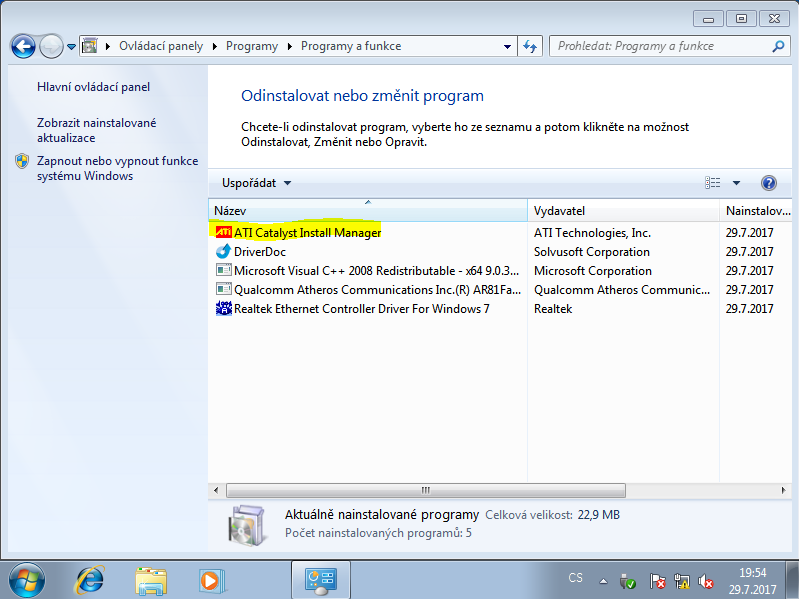Select Ovládací panely breadcrumb
This screenshot has height=599, width=799.
click(x=161, y=46)
